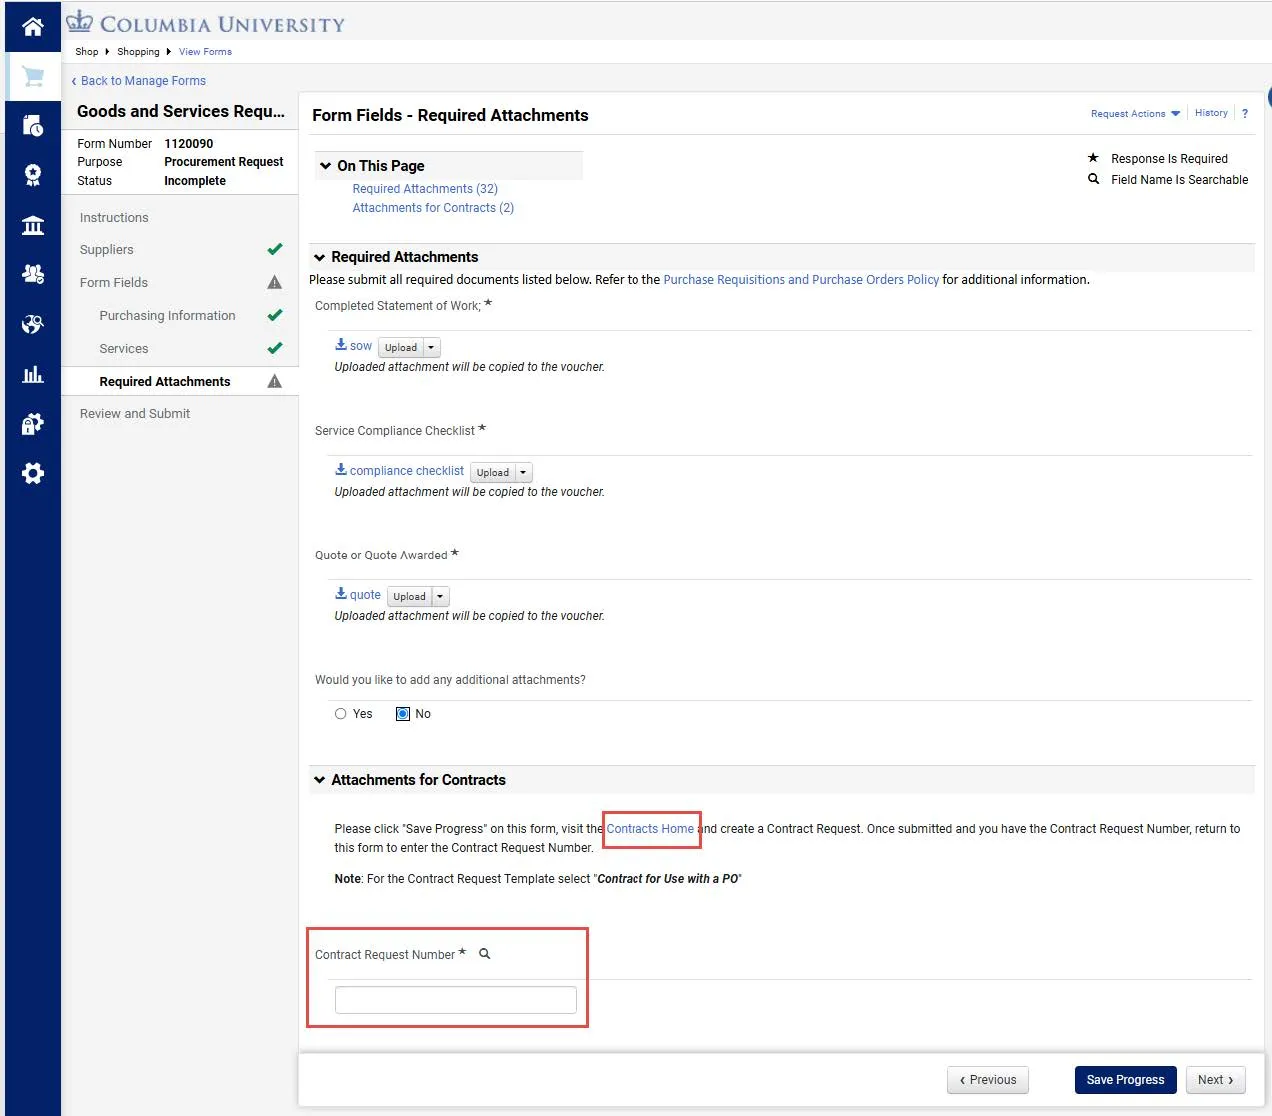1272x1116 pixels.
Task: Open the Shopping cart sidebar icon
Action: click(x=33, y=77)
